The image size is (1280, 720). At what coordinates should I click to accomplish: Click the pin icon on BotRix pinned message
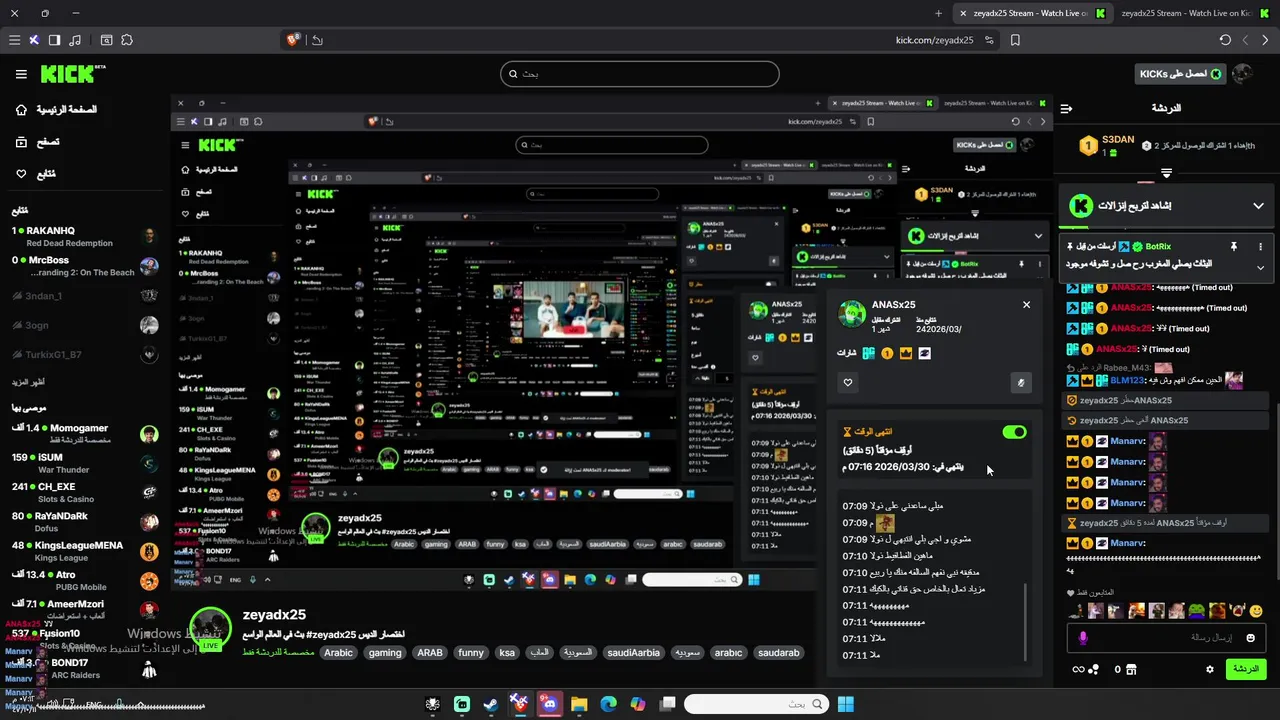pos(1234,246)
